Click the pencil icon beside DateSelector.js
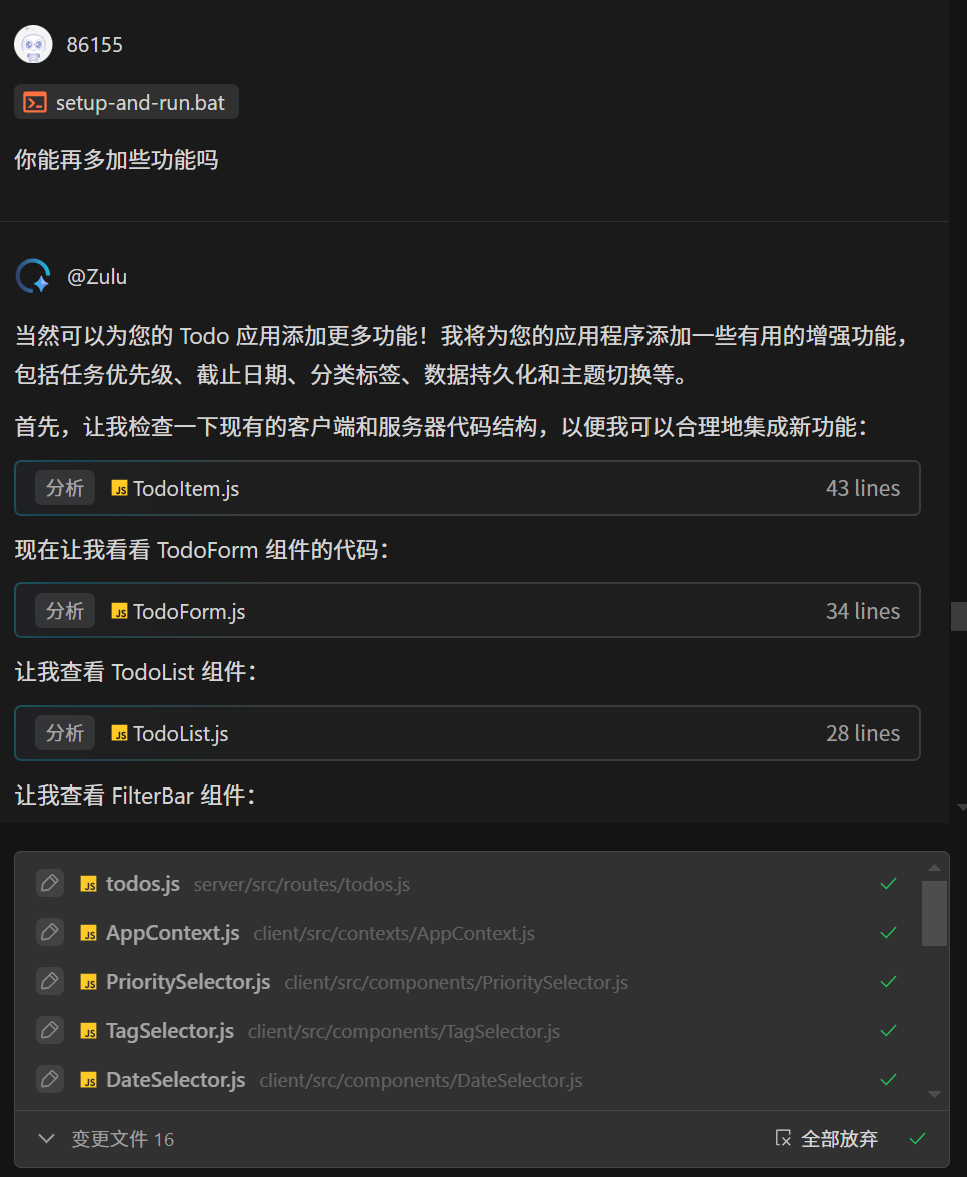Viewport: 967px width, 1177px height. [49, 1079]
